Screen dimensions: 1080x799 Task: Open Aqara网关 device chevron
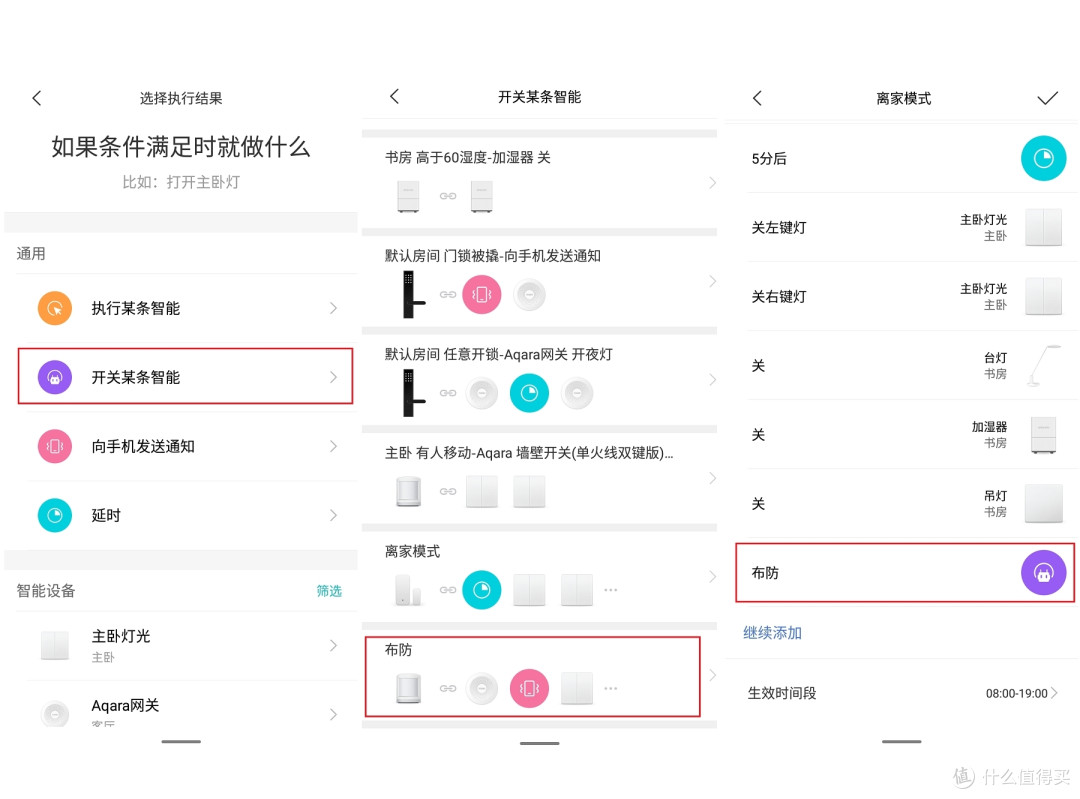[333, 714]
